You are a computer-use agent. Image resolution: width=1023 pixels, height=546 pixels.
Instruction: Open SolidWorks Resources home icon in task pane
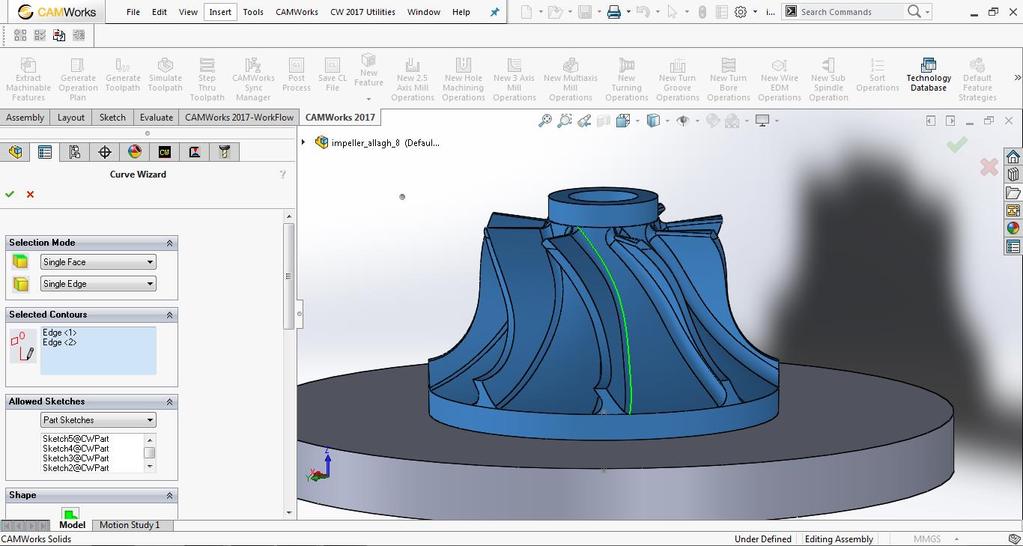(x=1013, y=157)
